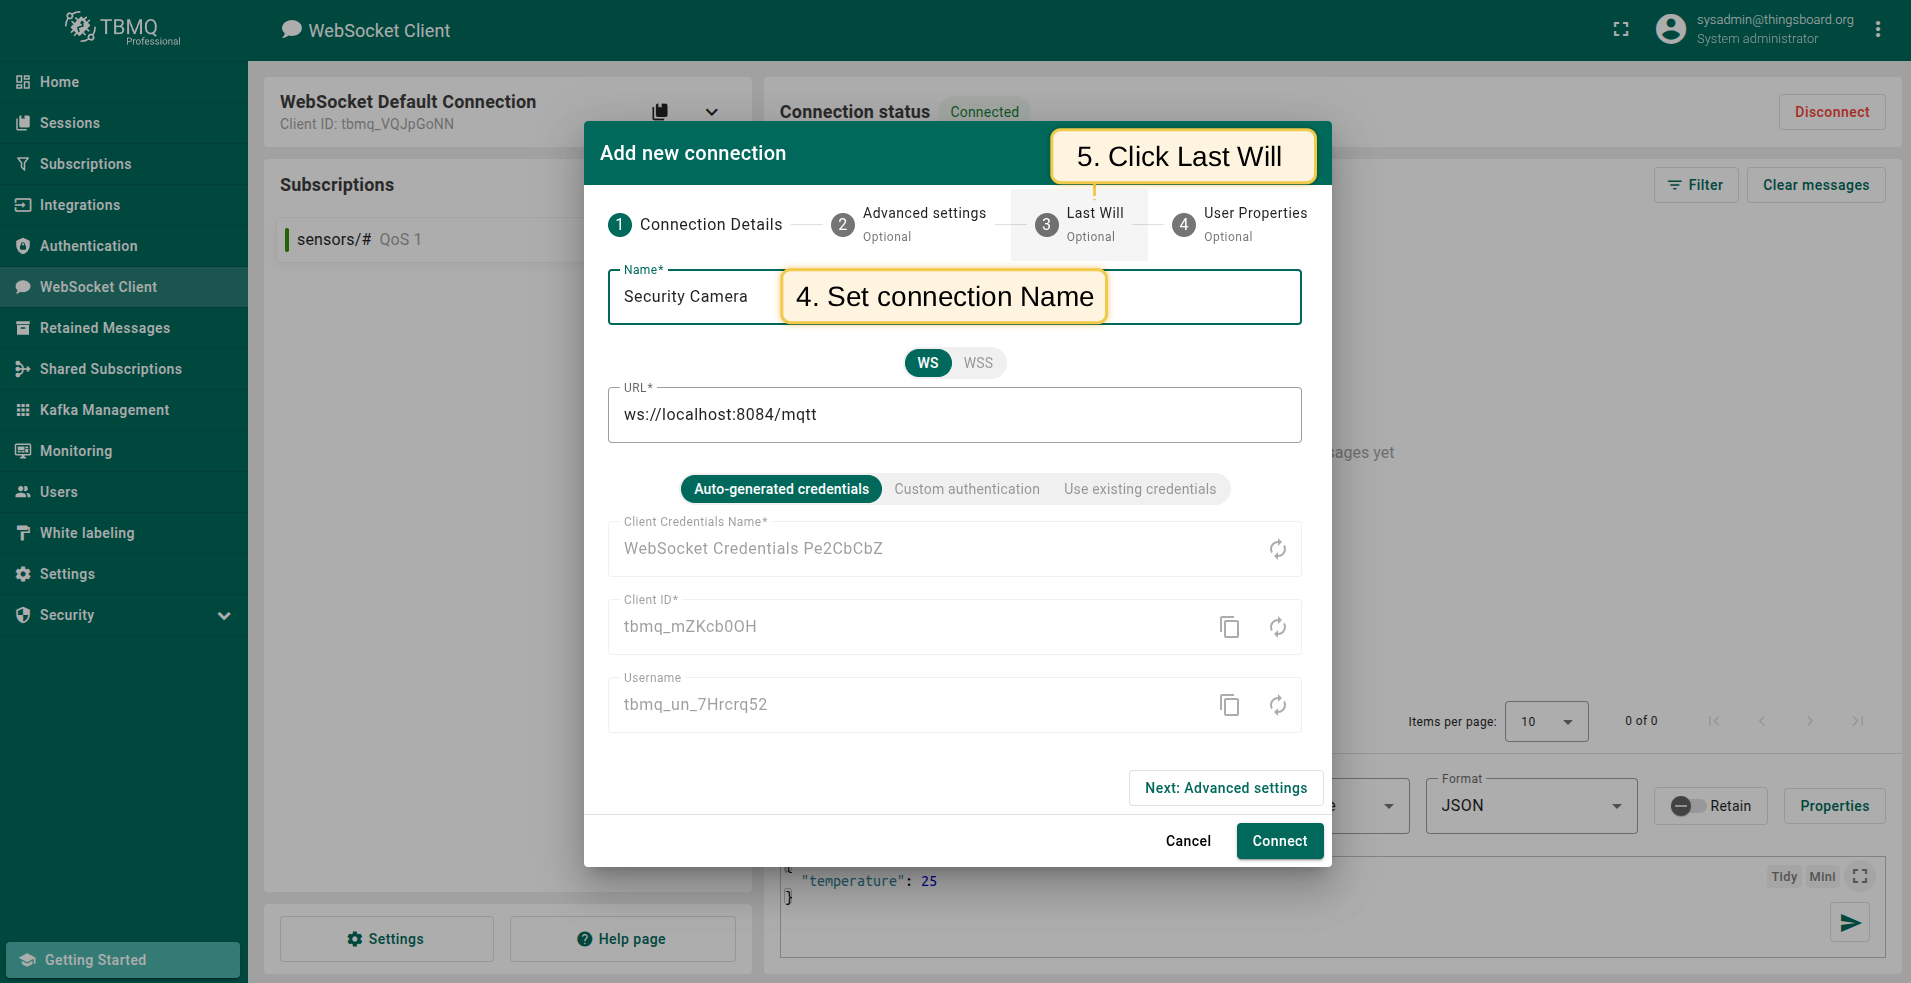This screenshot has height=983, width=1911.
Task: Switch protocol toggle to WSS
Action: (x=977, y=363)
